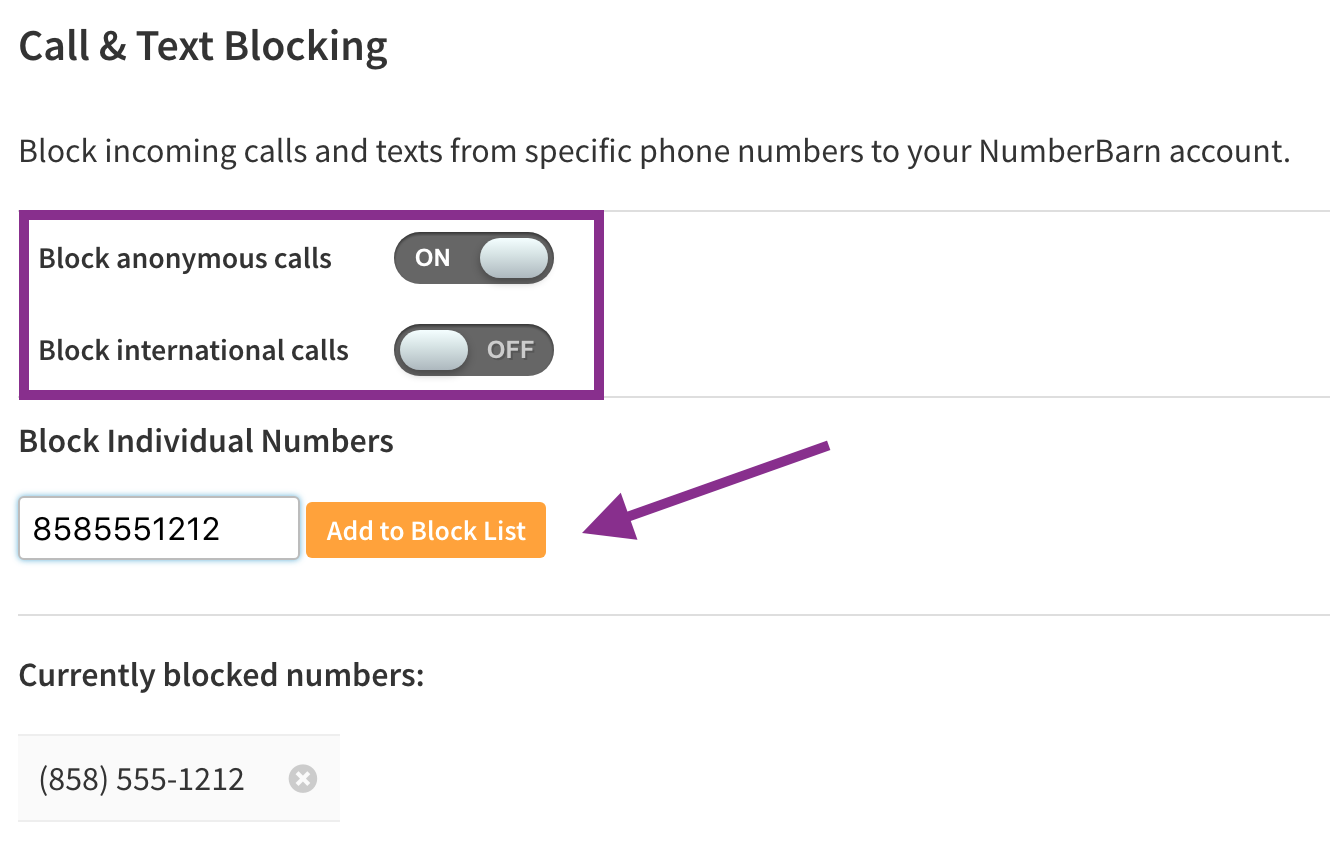
Task: Click the Block international calls label
Action: pos(194,351)
